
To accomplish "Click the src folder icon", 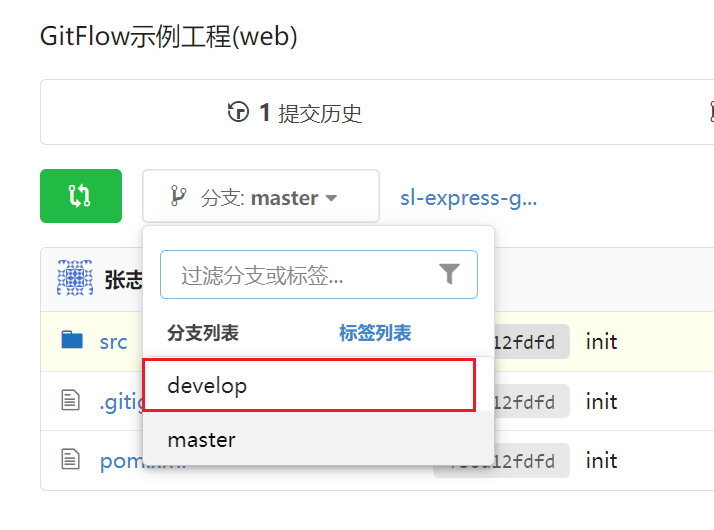I will tap(71, 341).
